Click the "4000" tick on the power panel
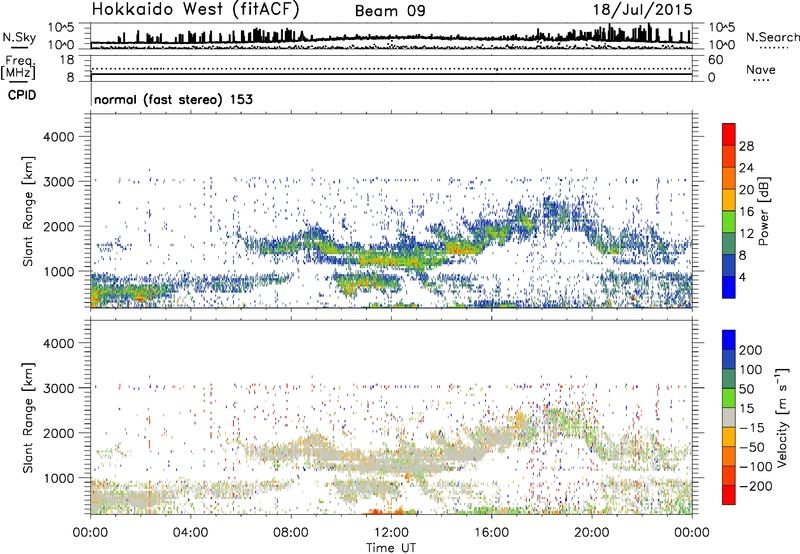The image size is (800, 554). coord(58,137)
